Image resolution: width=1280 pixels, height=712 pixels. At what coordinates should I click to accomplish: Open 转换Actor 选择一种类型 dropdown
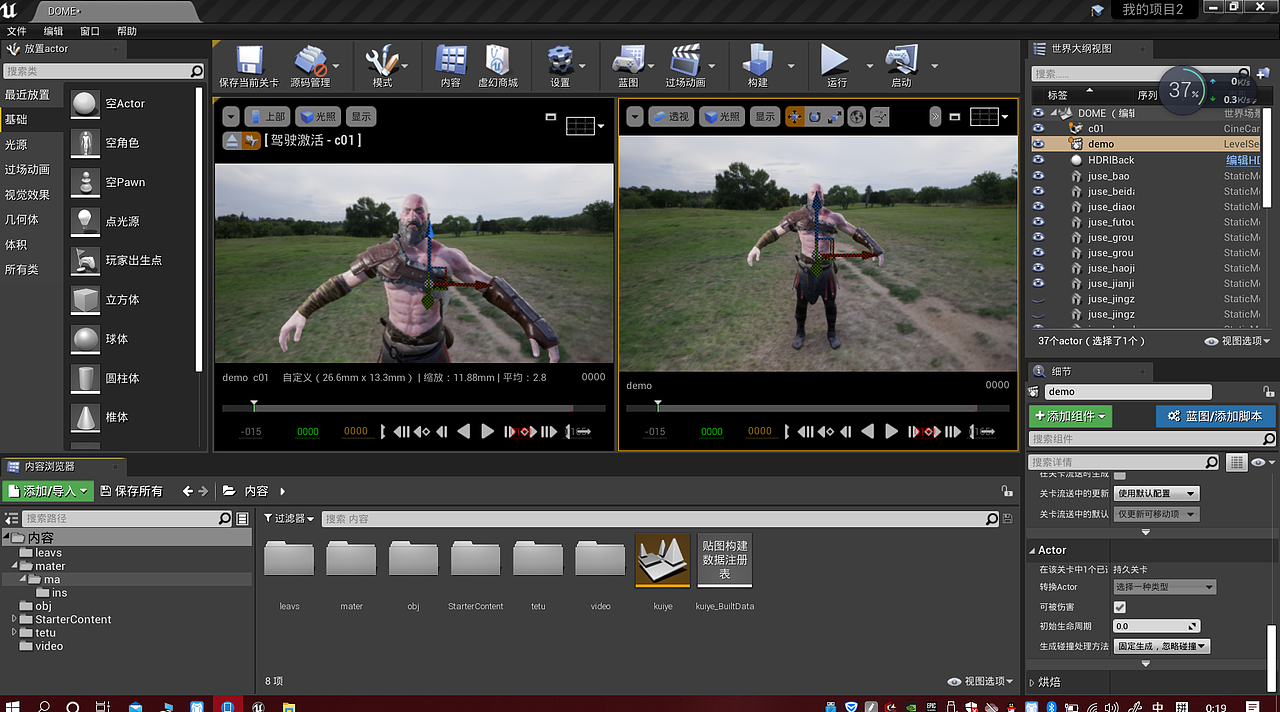click(x=1164, y=587)
